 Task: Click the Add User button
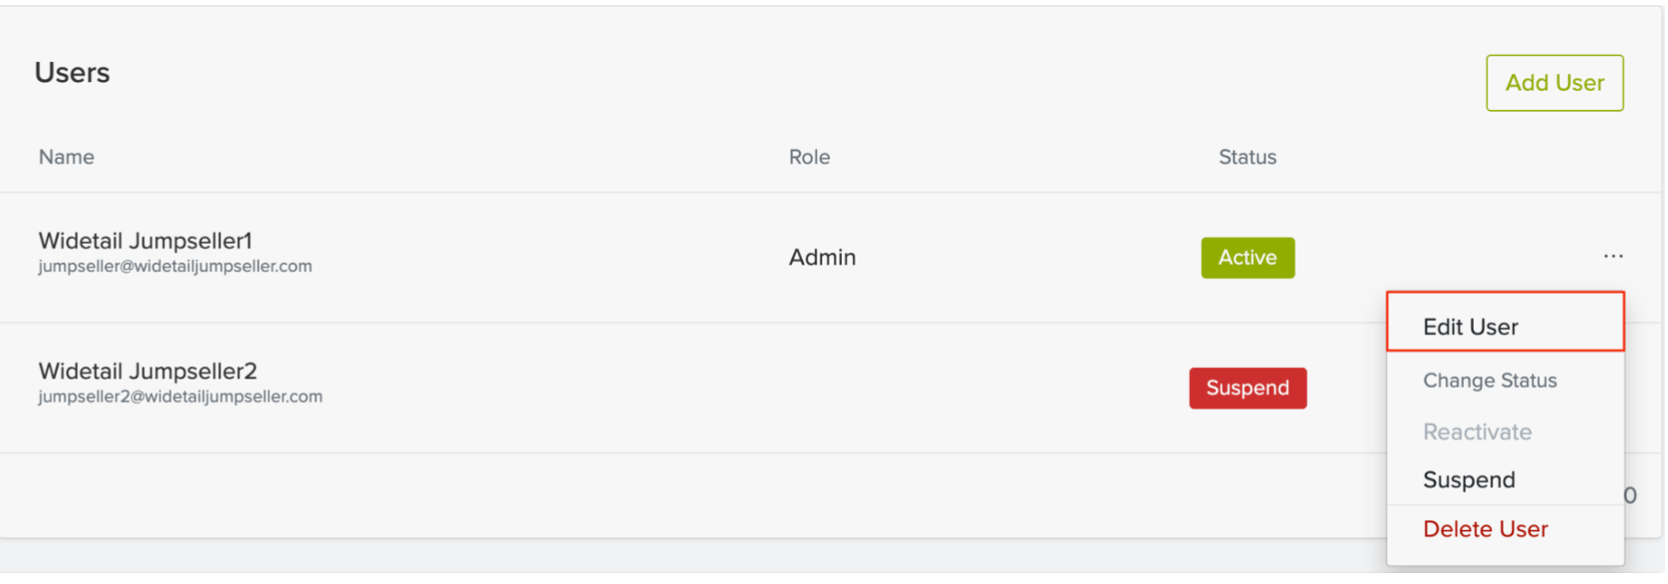(x=1554, y=83)
